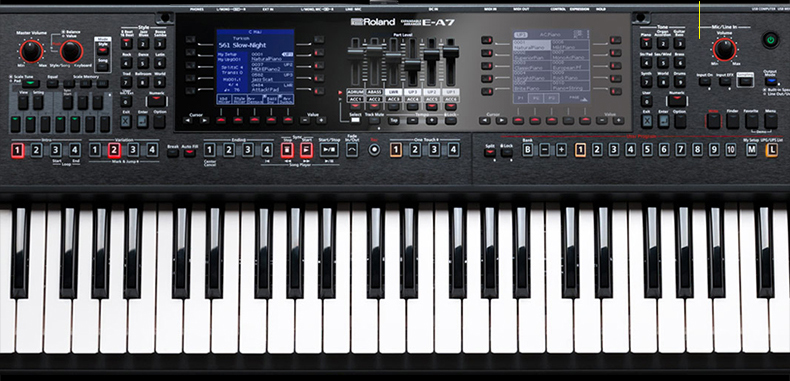
Task: Click the Mic/Line In Volume knob
Action: (x=725, y=49)
